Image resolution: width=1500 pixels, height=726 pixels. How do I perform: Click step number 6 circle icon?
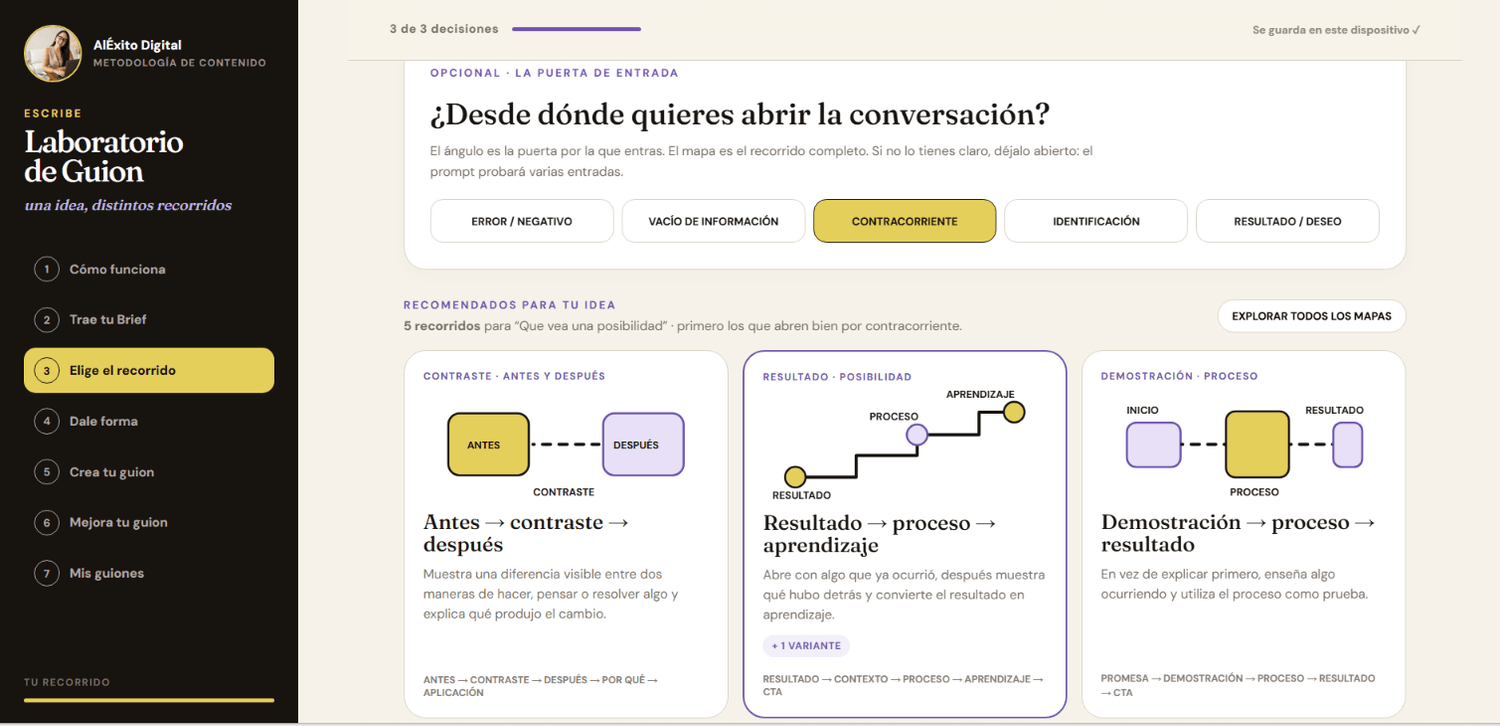click(46, 522)
